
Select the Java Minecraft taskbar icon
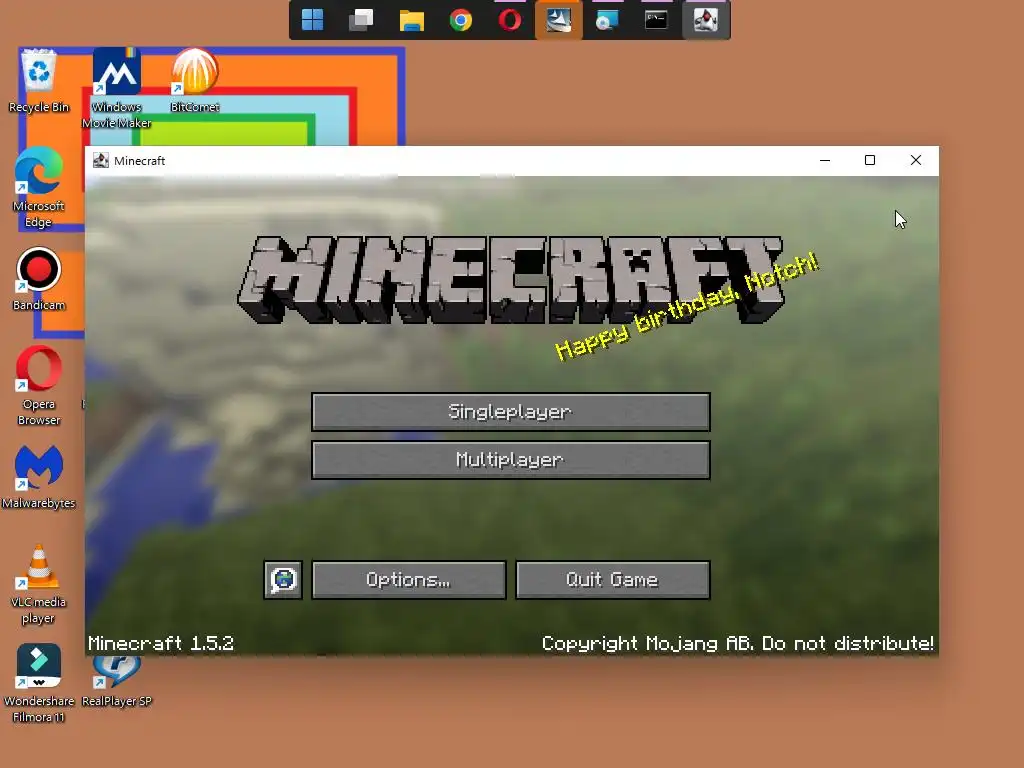(x=706, y=20)
